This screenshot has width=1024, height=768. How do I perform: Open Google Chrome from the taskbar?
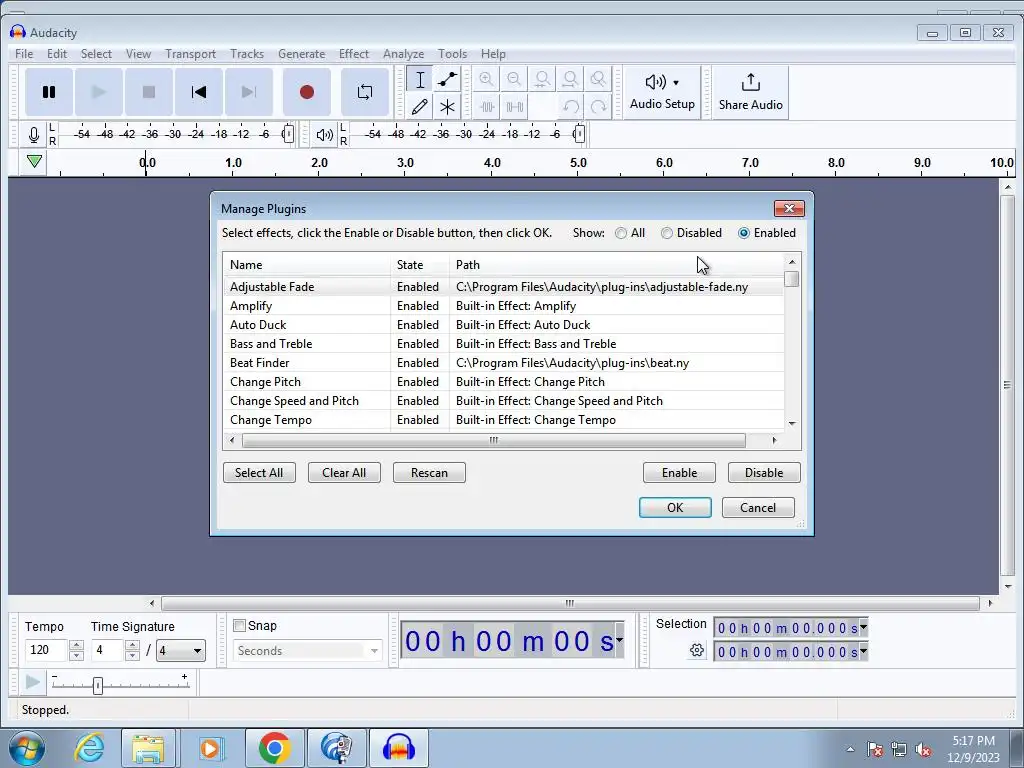pos(274,748)
